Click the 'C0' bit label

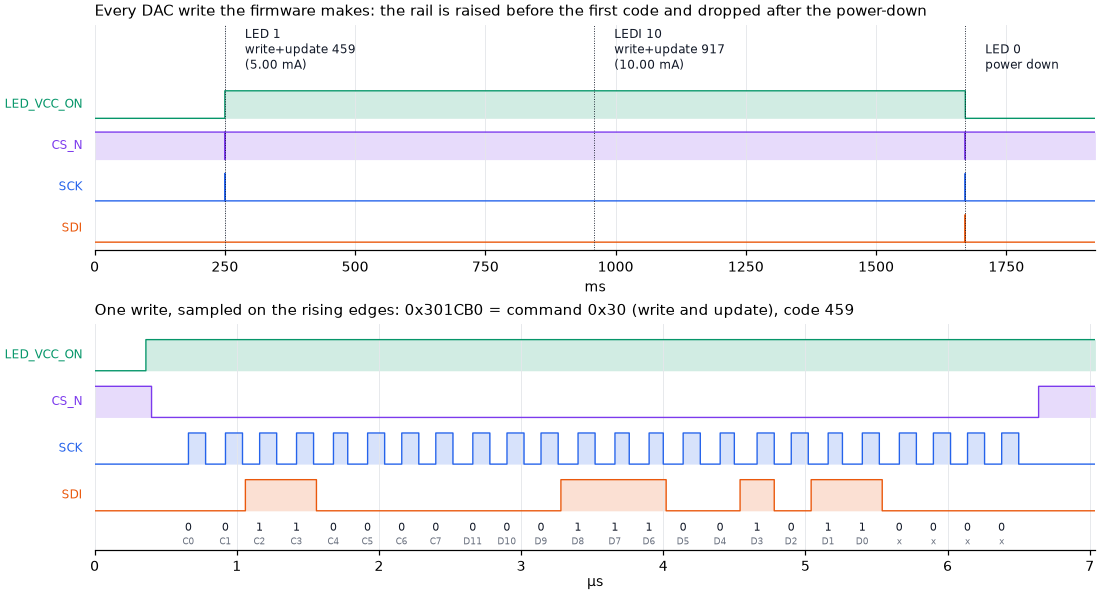pyautogui.click(x=188, y=541)
